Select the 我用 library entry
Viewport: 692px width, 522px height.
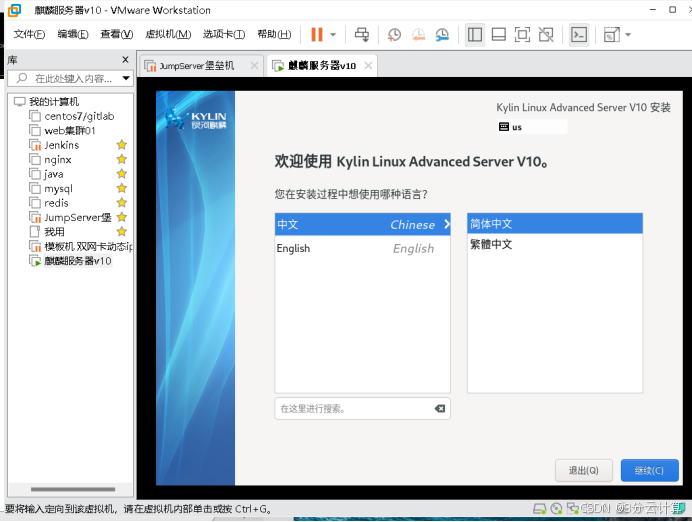coord(54,232)
